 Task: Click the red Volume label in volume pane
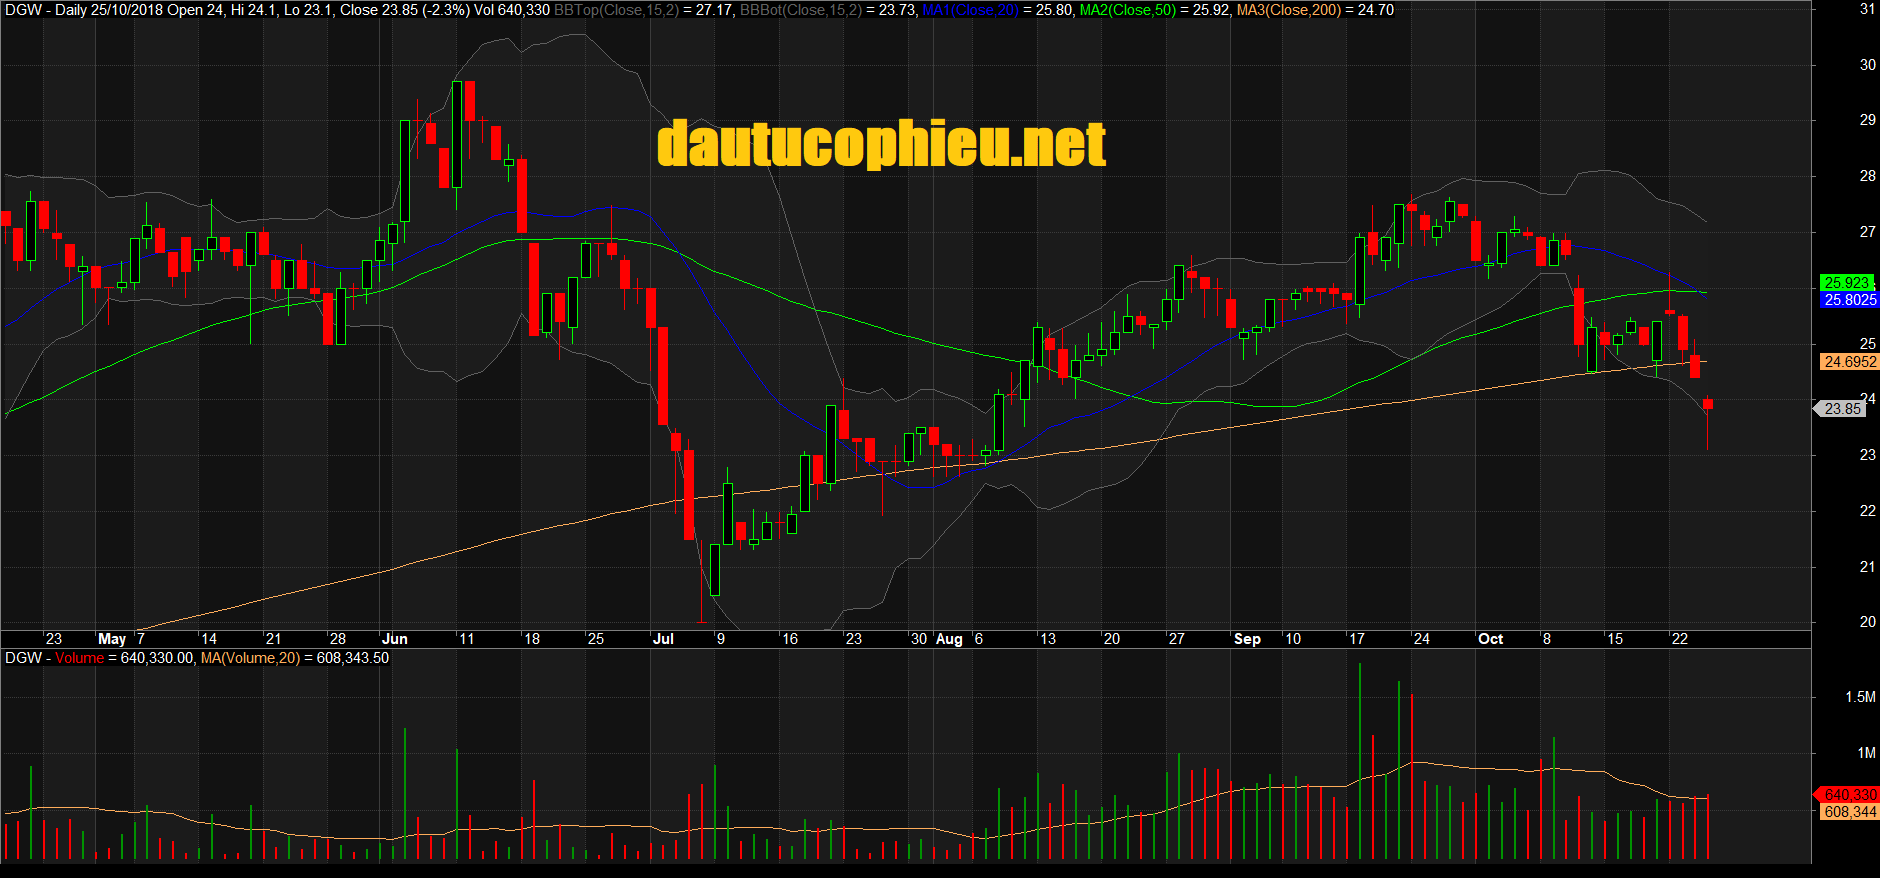pyautogui.click(x=79, y=658)
